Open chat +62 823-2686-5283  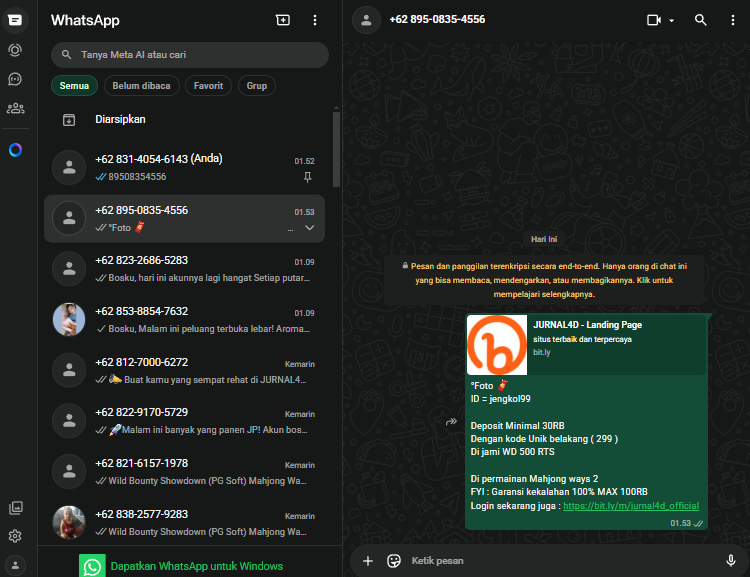[184, 269]
